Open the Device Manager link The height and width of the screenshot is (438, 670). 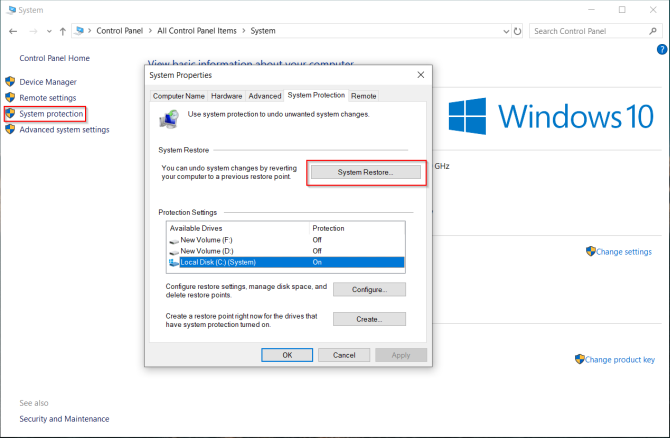[48, 82]
